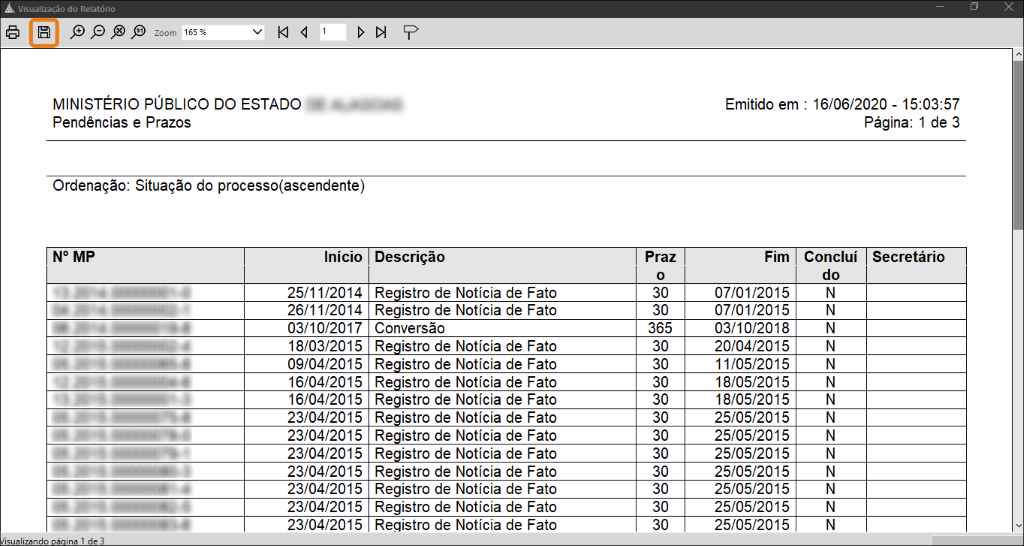The width and height of the screenshot is (1024, 546).
Task: Click the 'Fim' column header
Action: click(740, 265)
